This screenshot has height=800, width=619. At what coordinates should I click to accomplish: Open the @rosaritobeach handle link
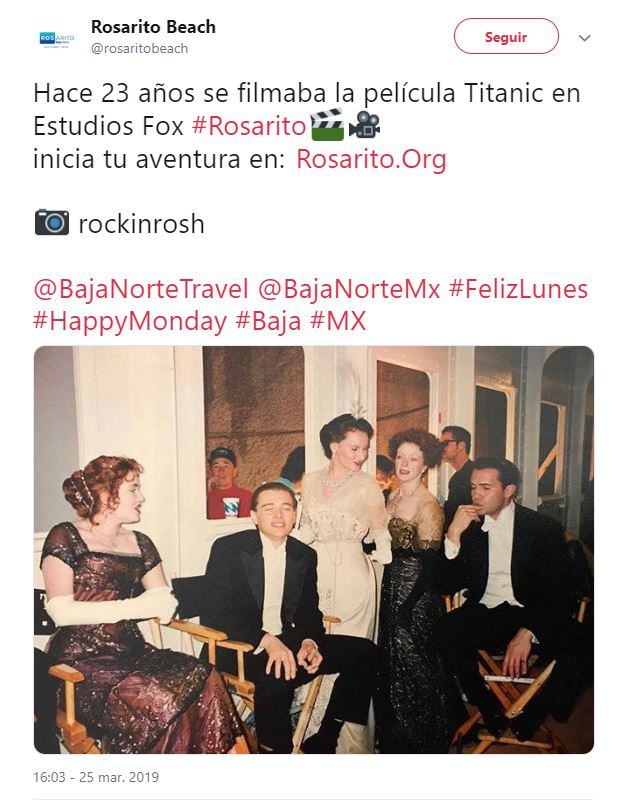pyautogui.click(x=139, y=48)
